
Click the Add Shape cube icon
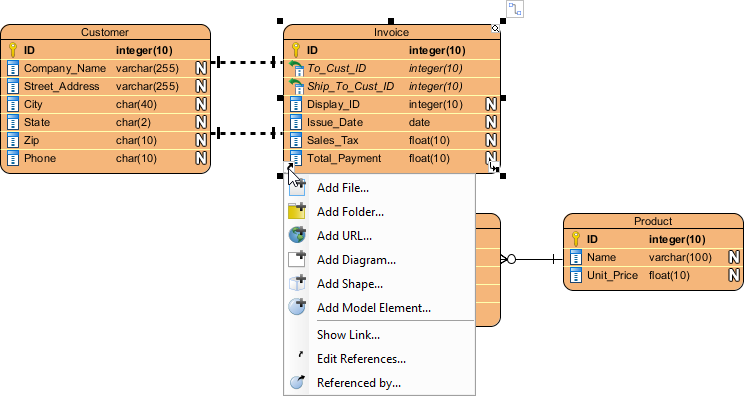[x=297, y=283]
